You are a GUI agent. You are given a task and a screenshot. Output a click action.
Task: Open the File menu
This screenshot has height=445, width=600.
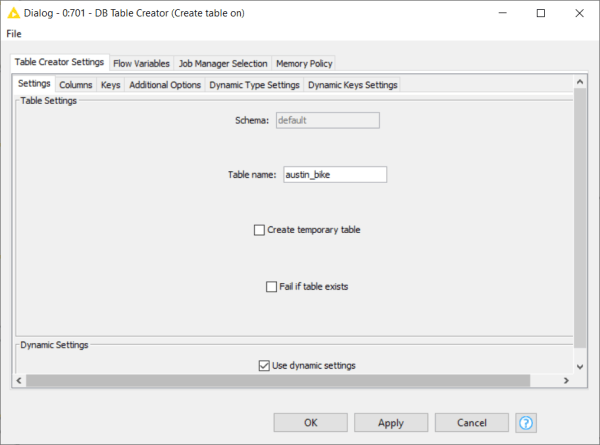pyautogui.click(x=14, y=34)
